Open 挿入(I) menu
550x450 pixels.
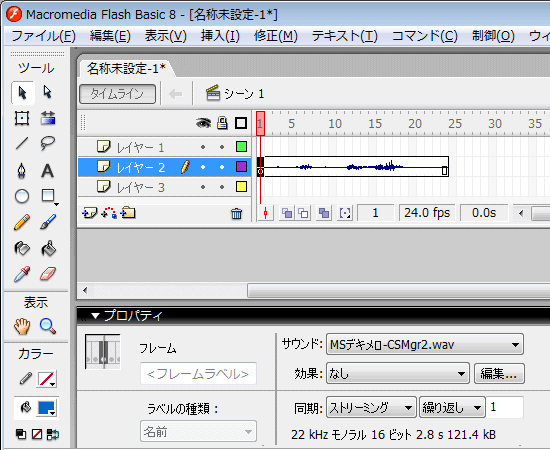(x=220, y=36)
